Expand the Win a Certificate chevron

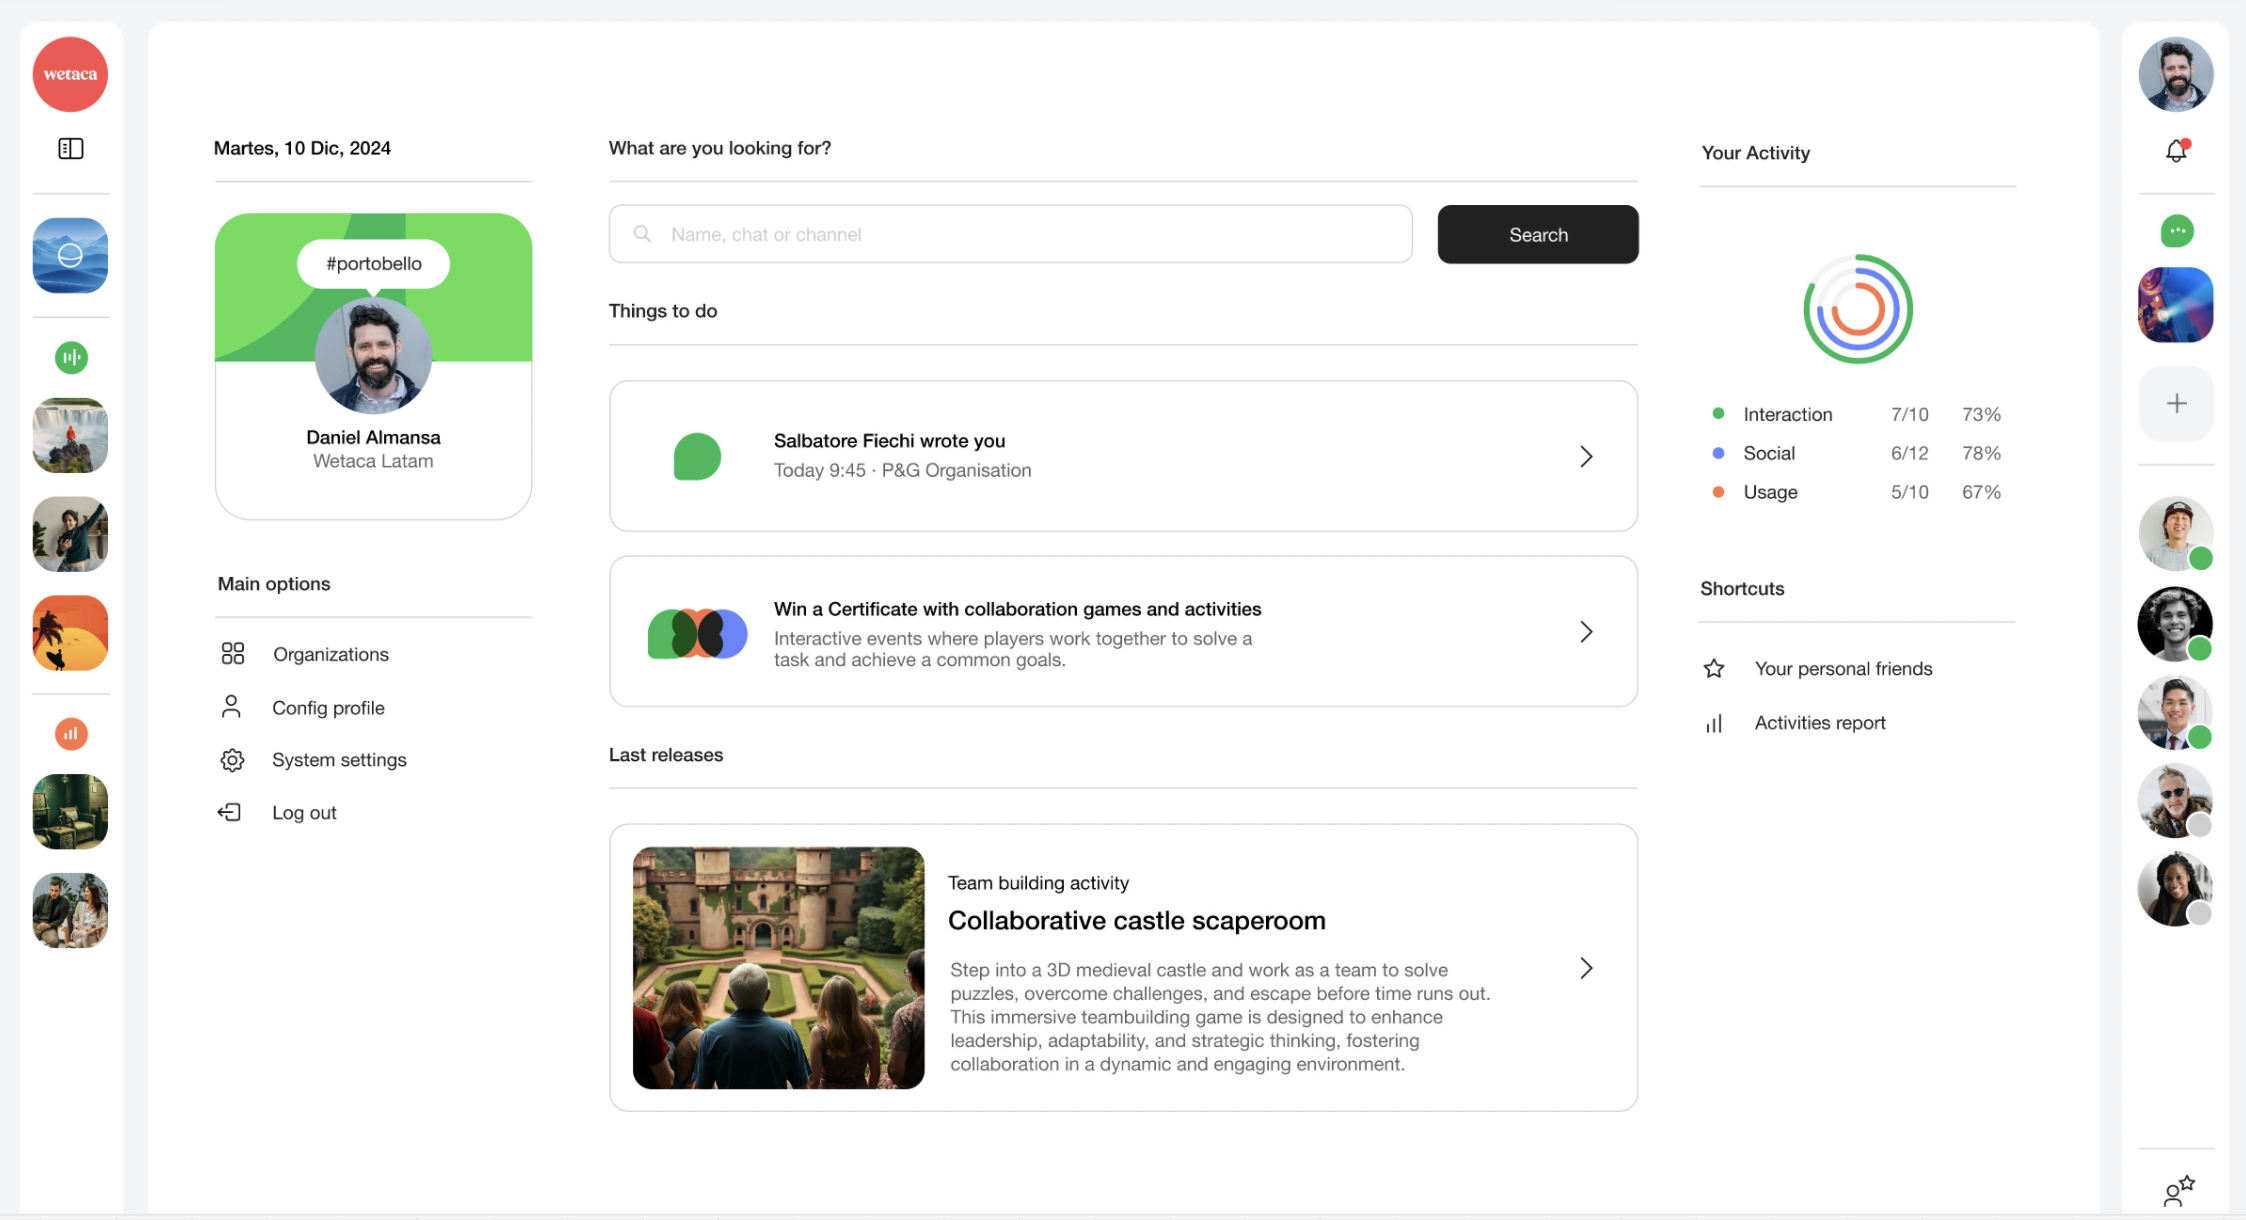[1586, 632]
